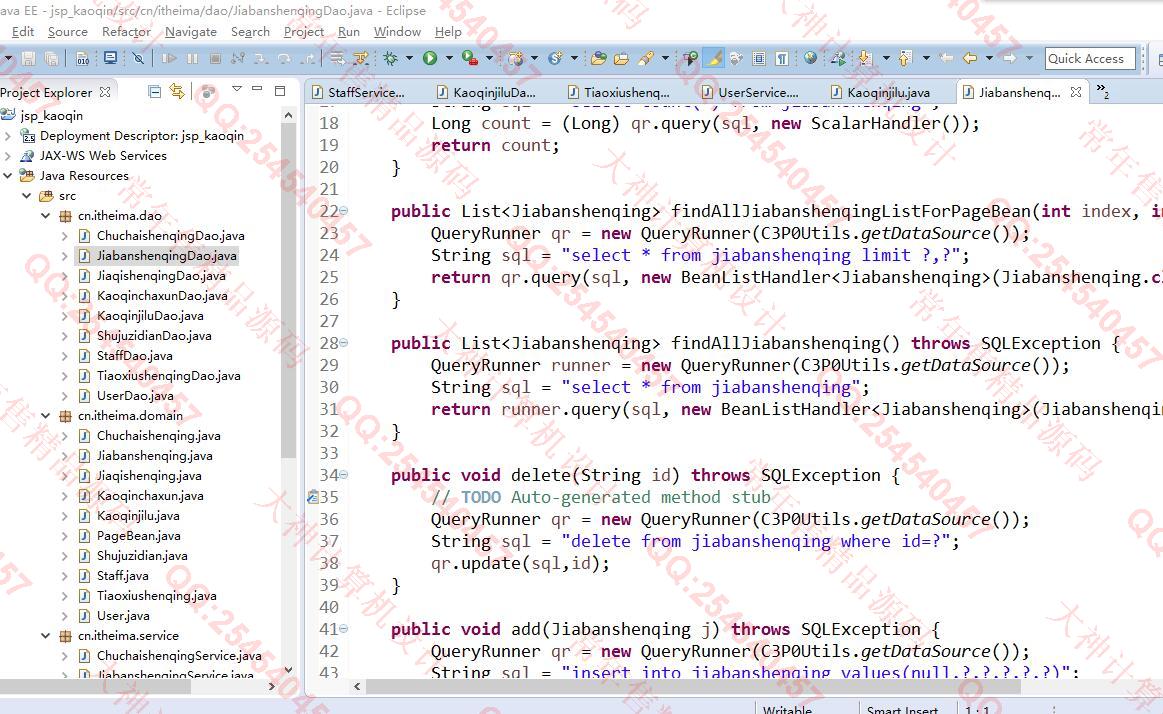1163x714 pixels.
Task: Click the Next Annotation down-arrow icon
Action: click(865, 58)
